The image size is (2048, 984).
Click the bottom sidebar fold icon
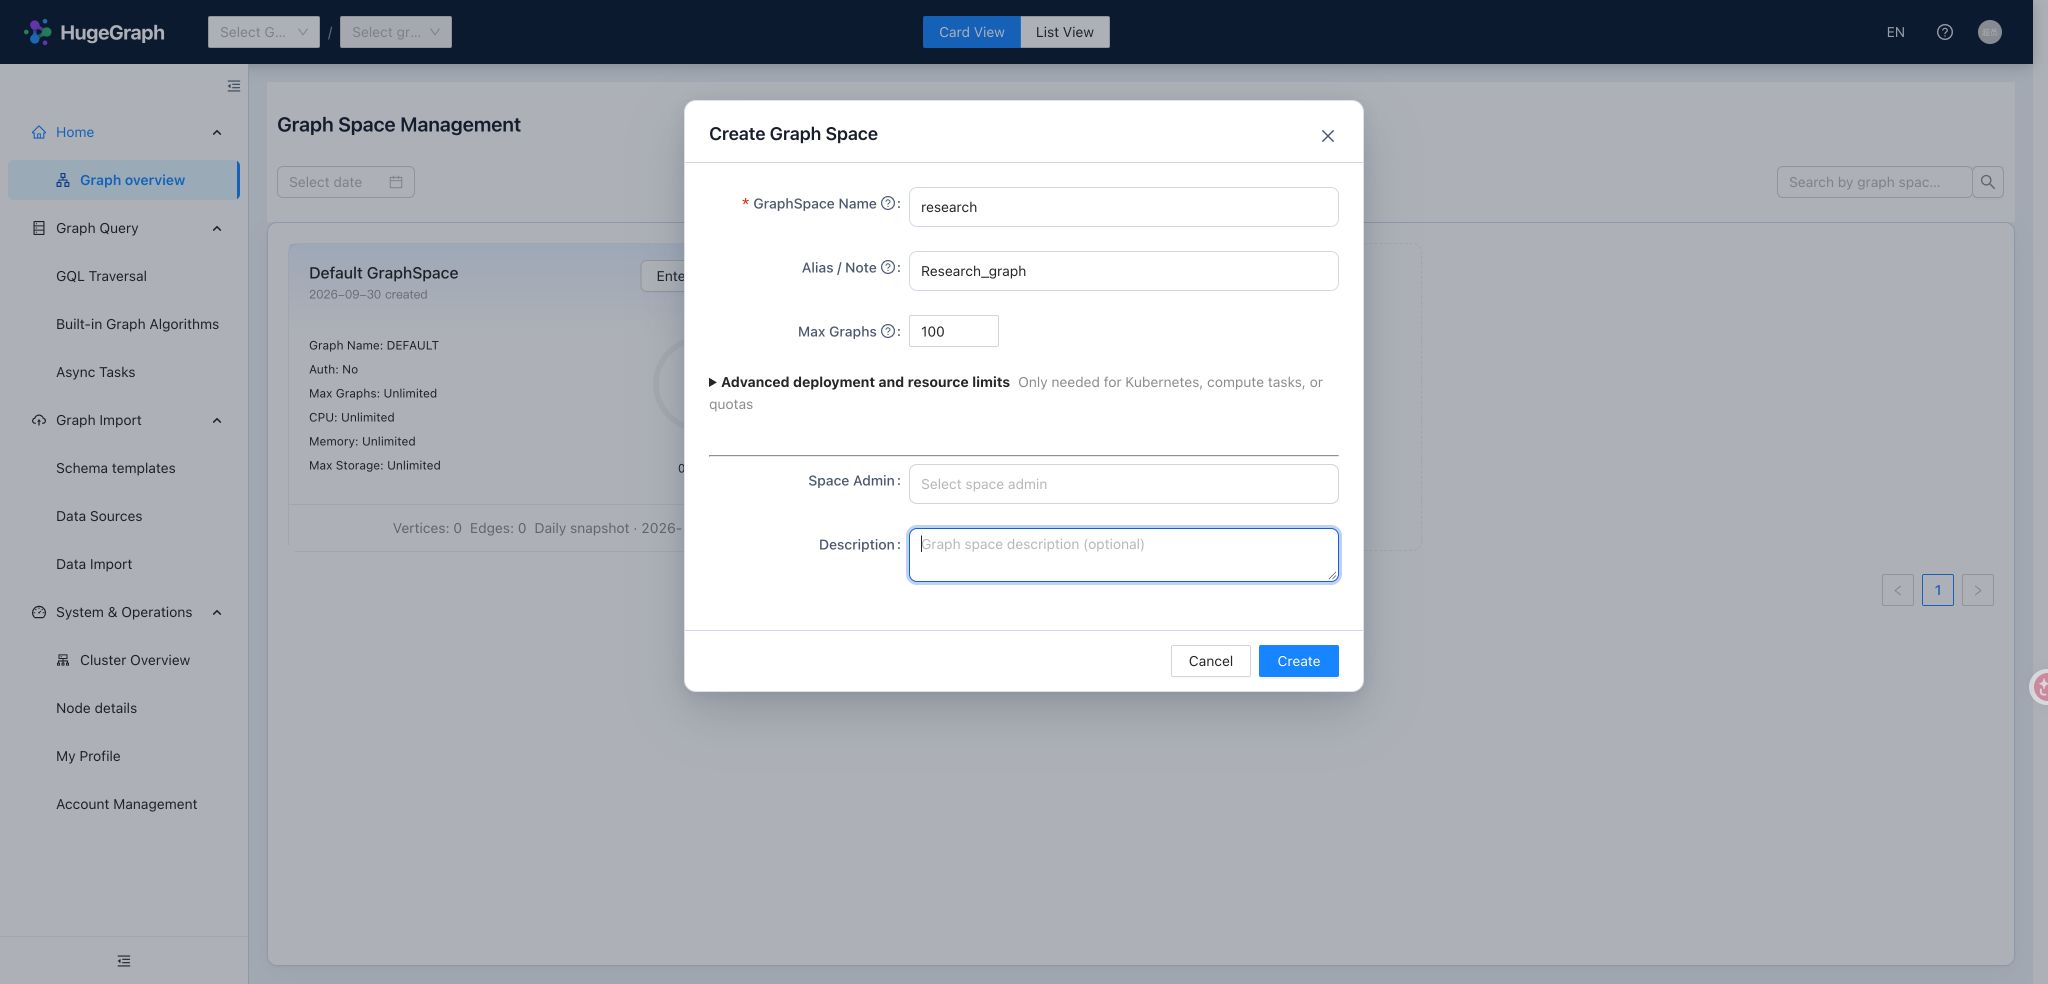[124, 961]
